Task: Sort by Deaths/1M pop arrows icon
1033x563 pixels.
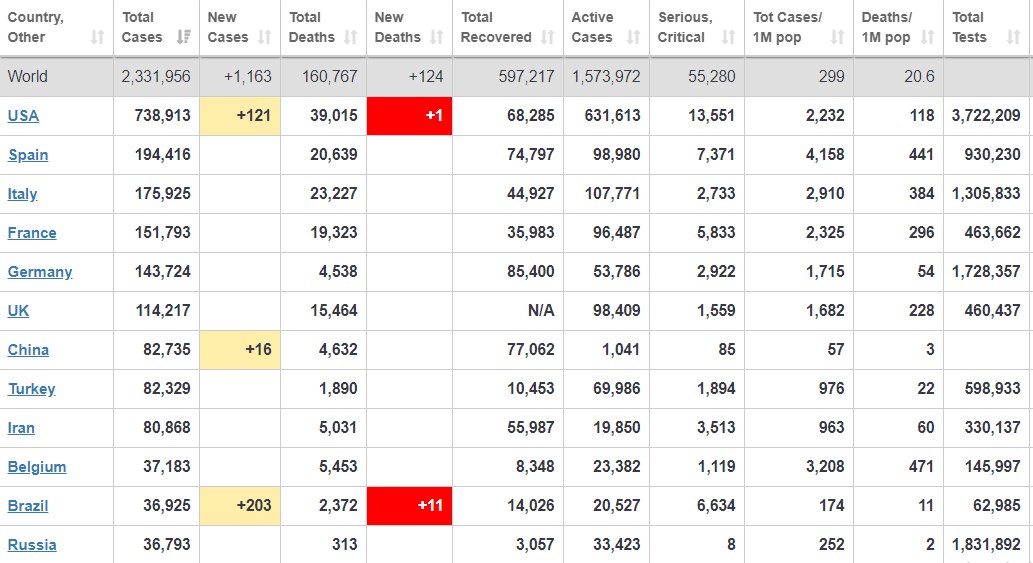Action: [928, 37]
